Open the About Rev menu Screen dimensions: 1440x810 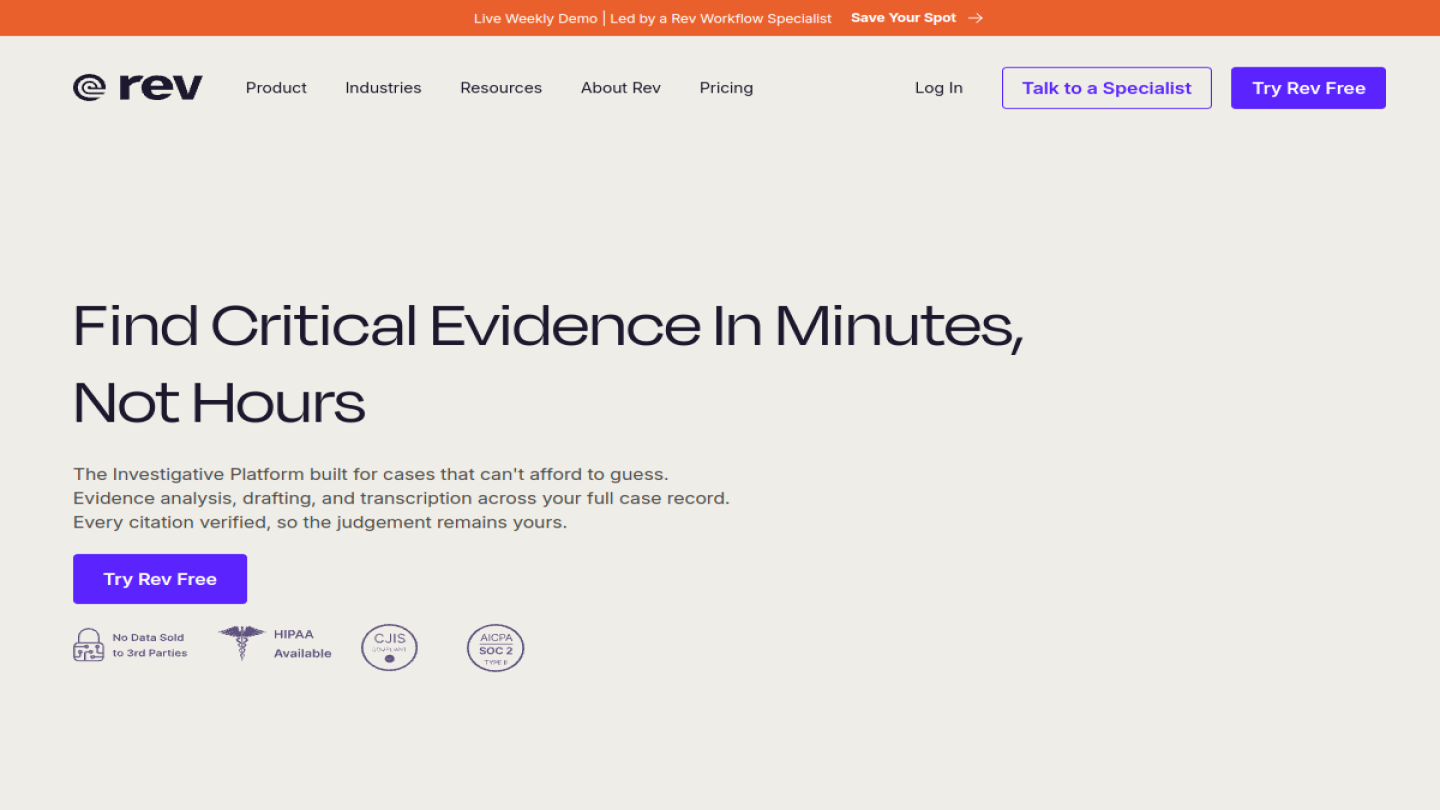621,88
